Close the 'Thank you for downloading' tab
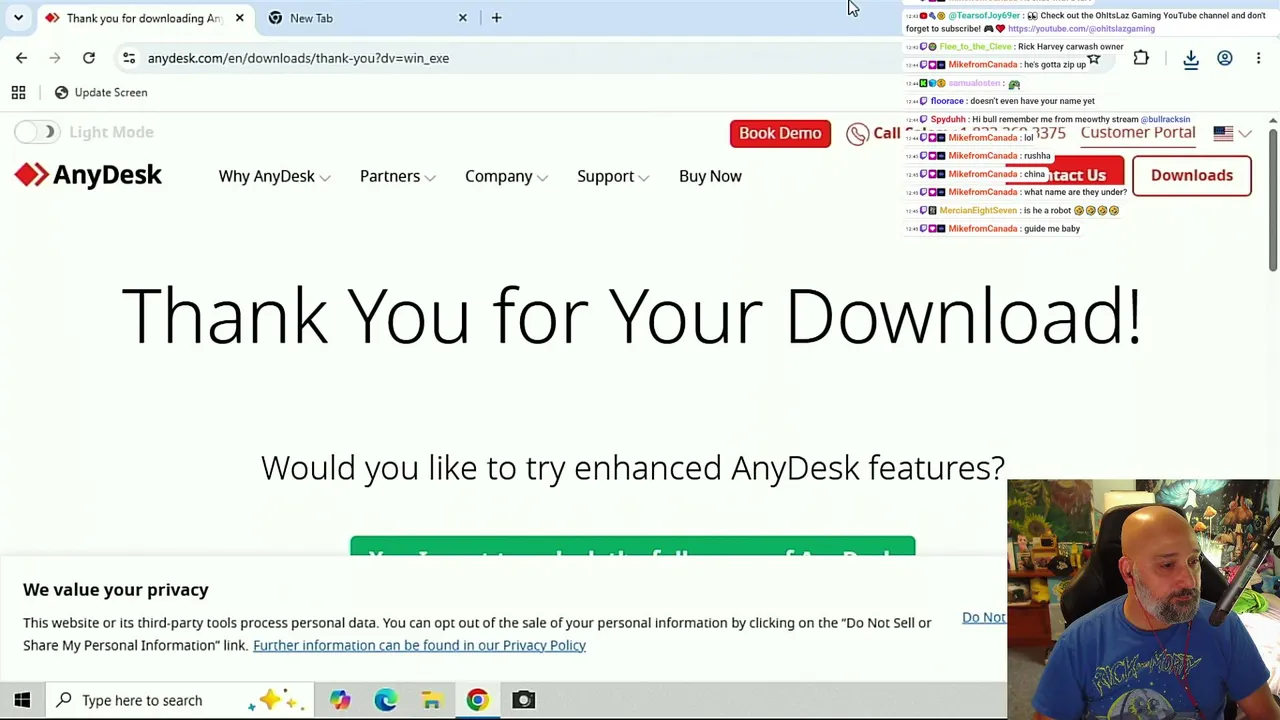1280x720 pixels. point(239,18)
